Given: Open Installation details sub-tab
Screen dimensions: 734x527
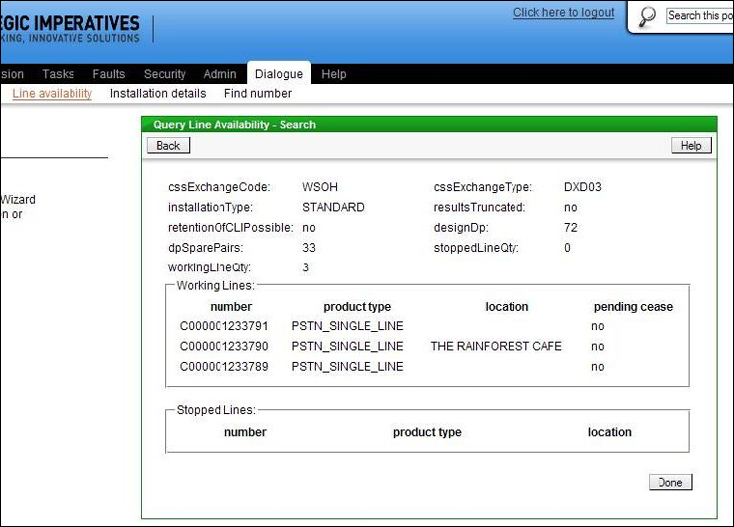Looking at the screenshot, I should tap(158, 94).
